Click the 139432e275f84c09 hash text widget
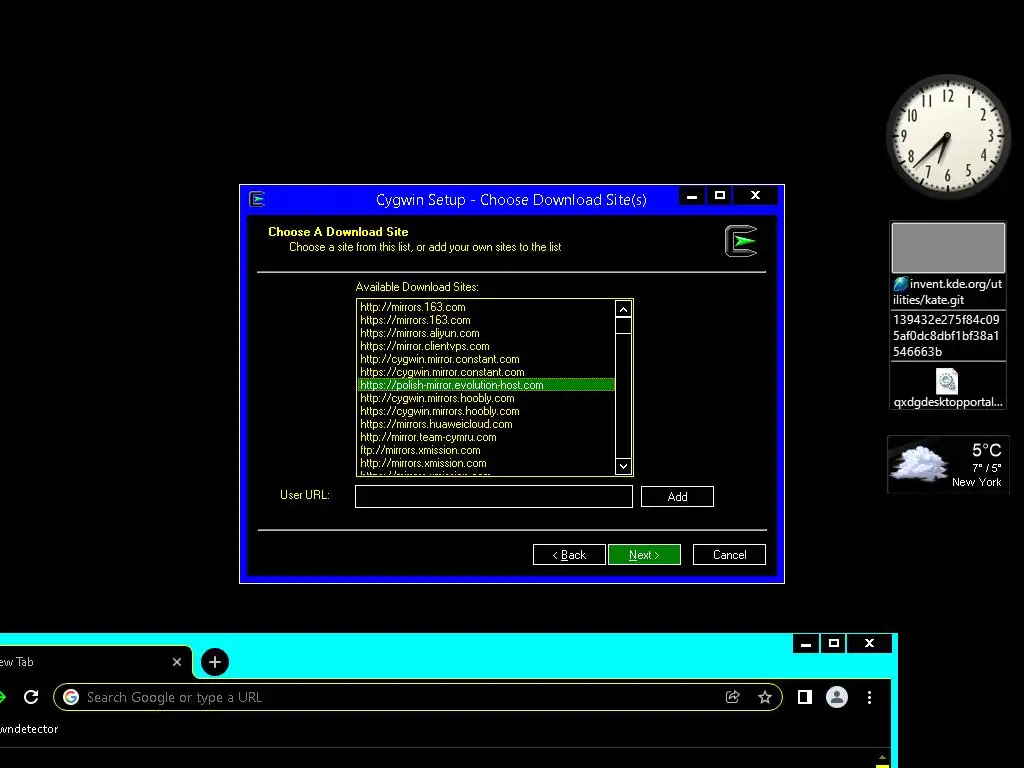The width and height of the screenshot is (1024, 768). click(948, 336)
